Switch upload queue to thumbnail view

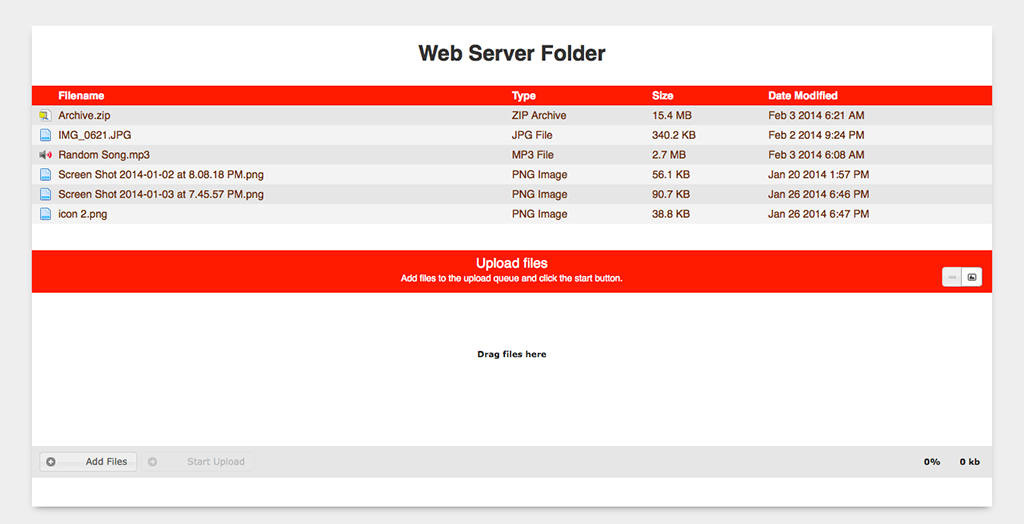click(x=971, y=277)
